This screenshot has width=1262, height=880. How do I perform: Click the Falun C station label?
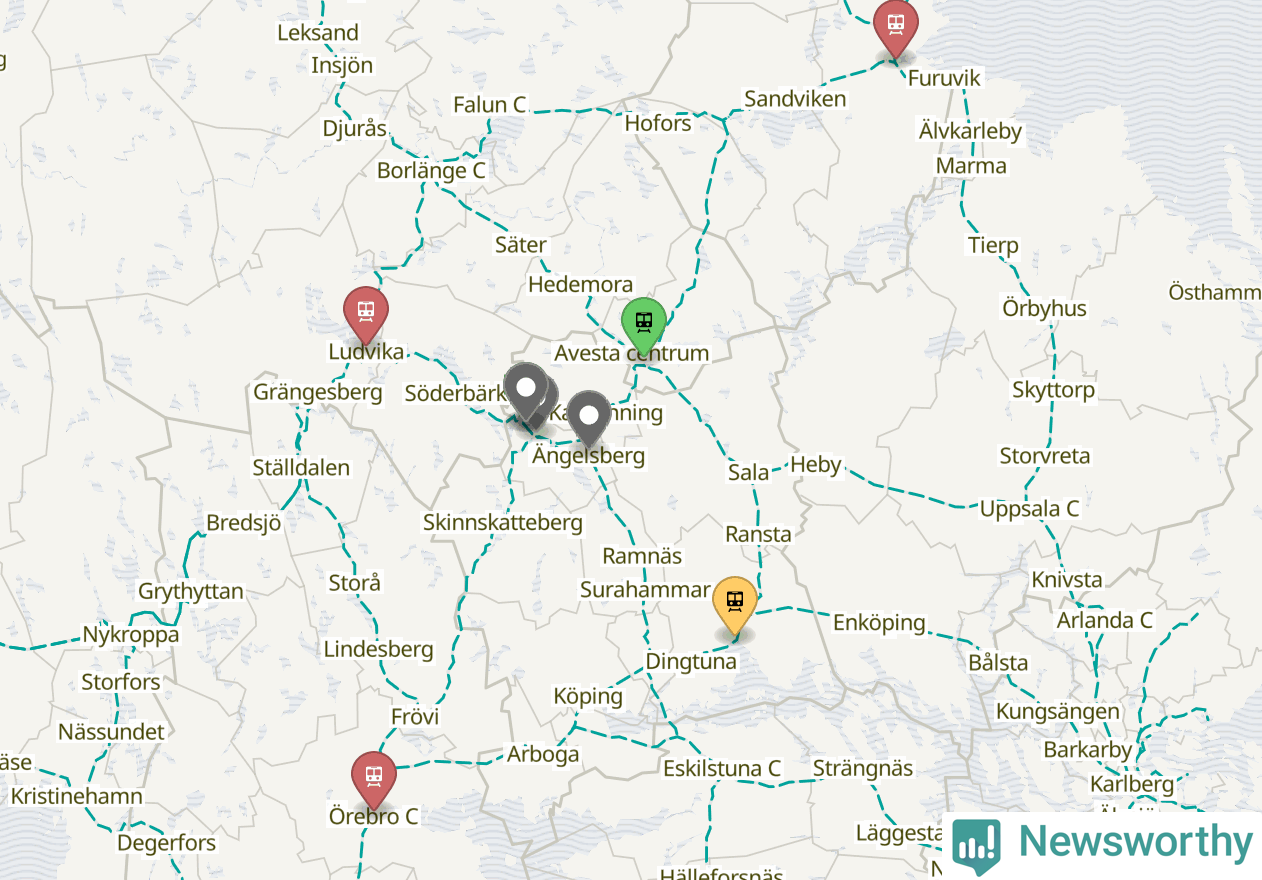pyautogui.click(x=490, y=105)
